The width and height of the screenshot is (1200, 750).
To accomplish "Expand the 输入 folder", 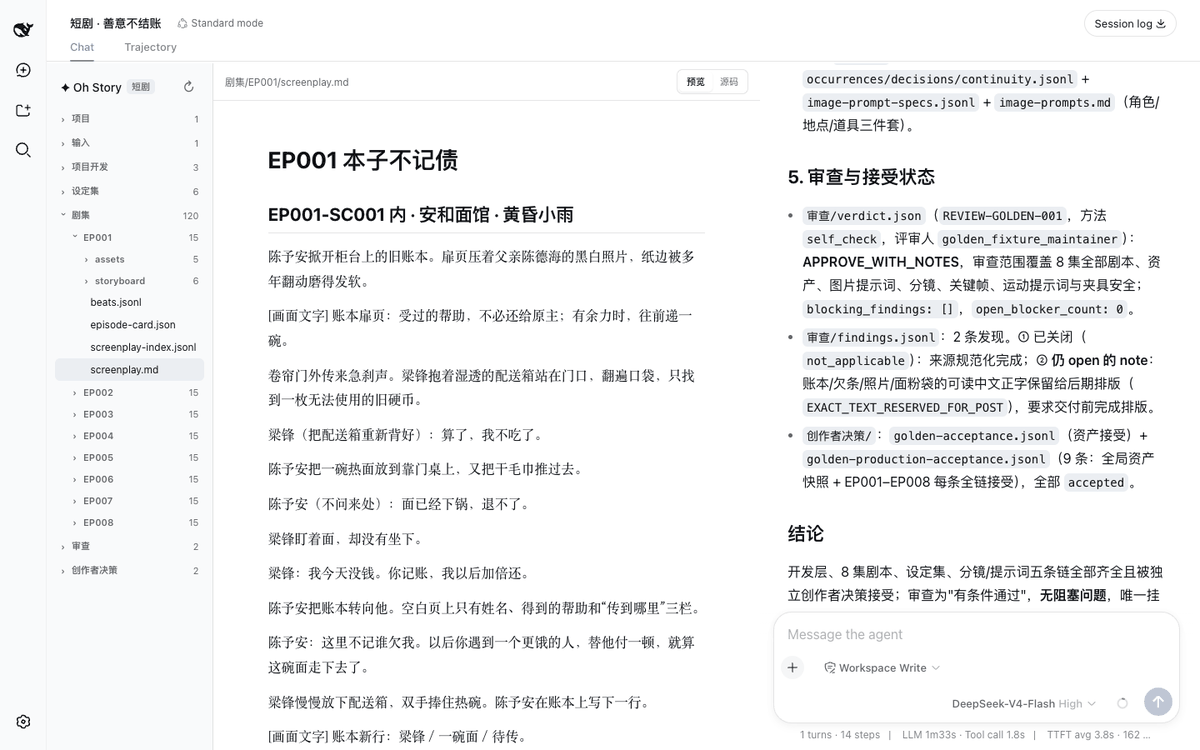I will point(130,143).
